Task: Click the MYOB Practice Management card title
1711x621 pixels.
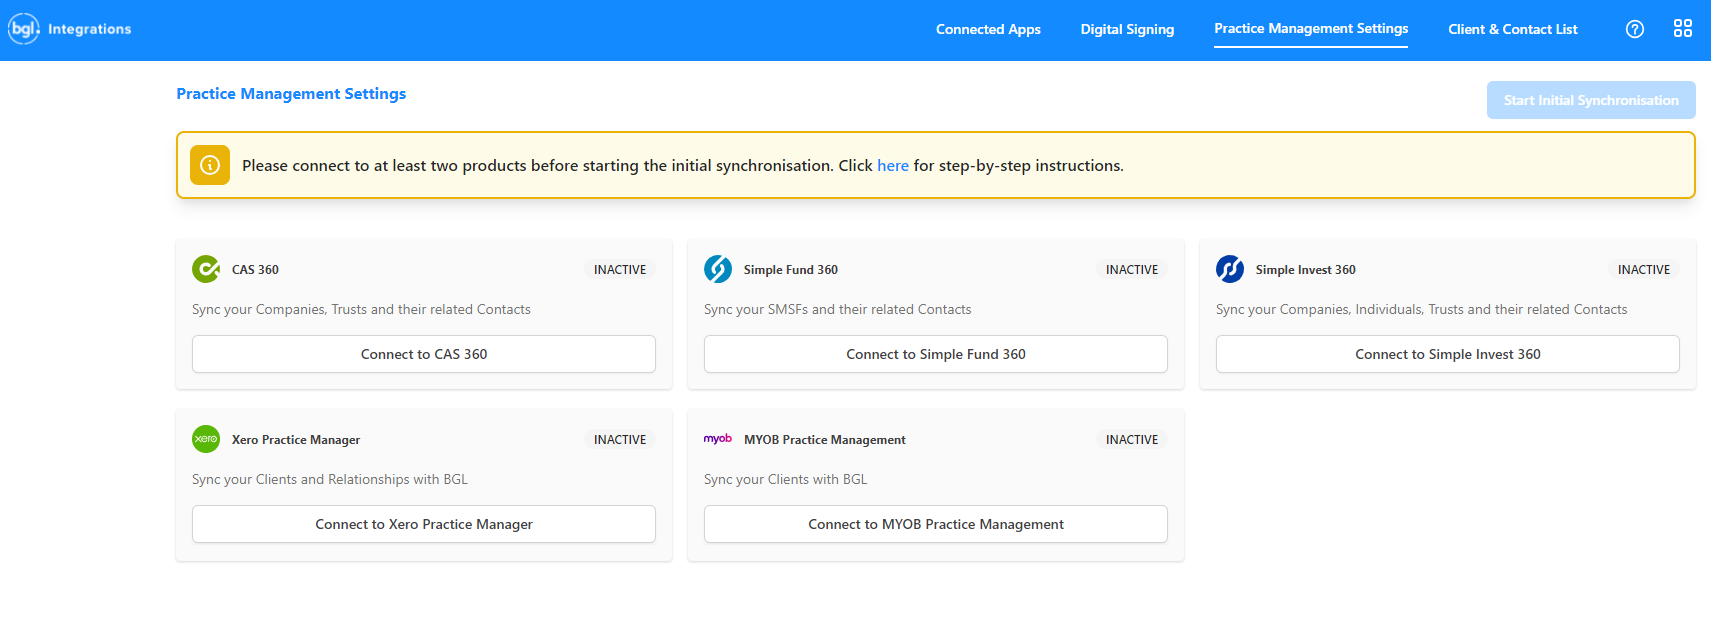Action: tap(825, 440)
